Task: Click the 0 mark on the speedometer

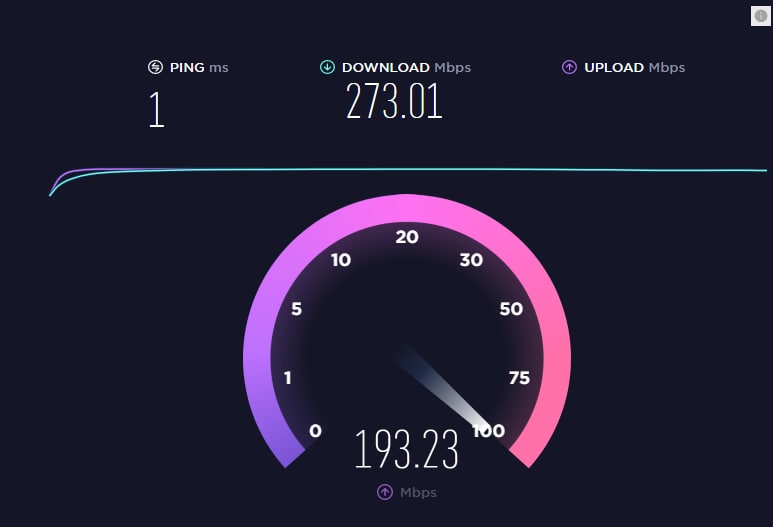Action: (316, 431)
